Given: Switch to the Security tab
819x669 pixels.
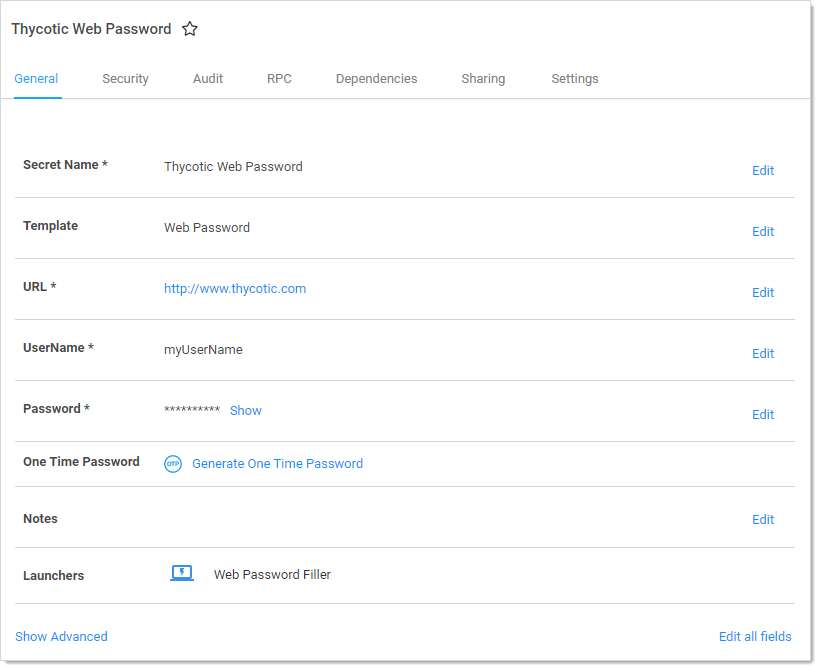Looking at the screenshot, I should 125,79.
